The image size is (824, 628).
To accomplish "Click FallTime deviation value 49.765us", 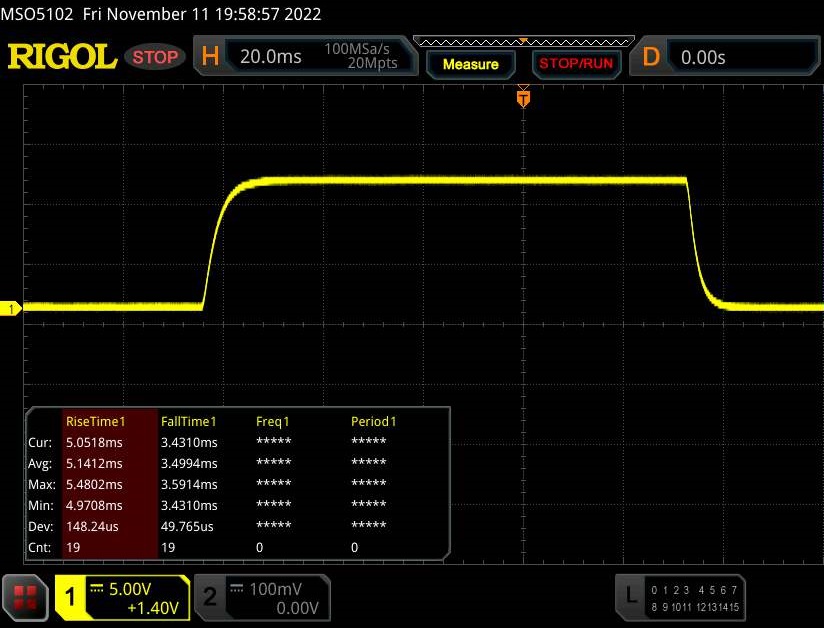I will click(x=187, y=527).
